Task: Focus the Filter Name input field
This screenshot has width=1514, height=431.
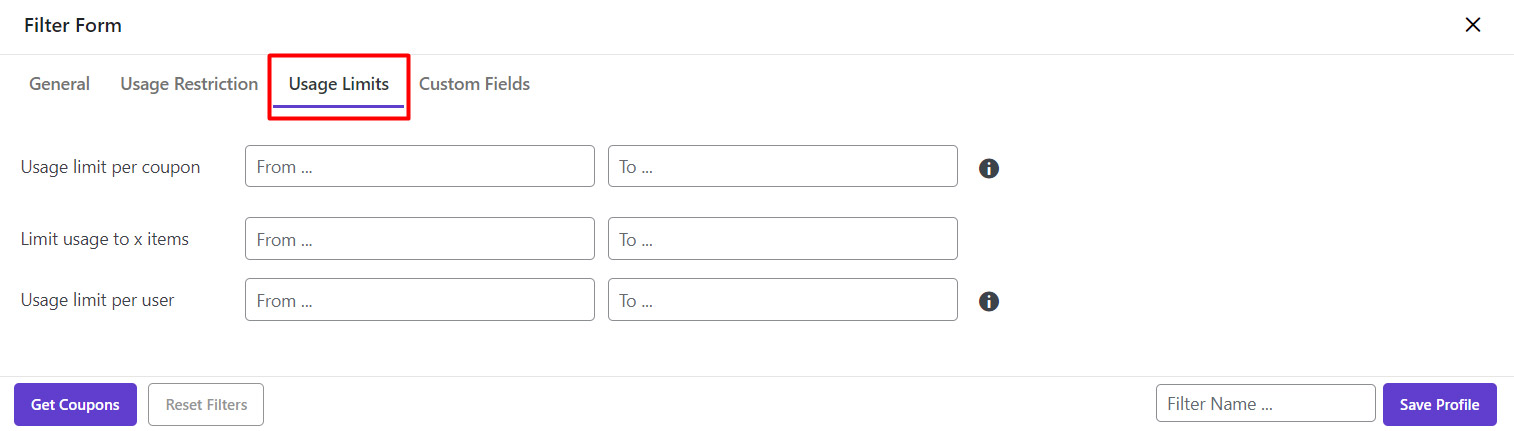Action: pyautogui.click(x=1265, y=404)
